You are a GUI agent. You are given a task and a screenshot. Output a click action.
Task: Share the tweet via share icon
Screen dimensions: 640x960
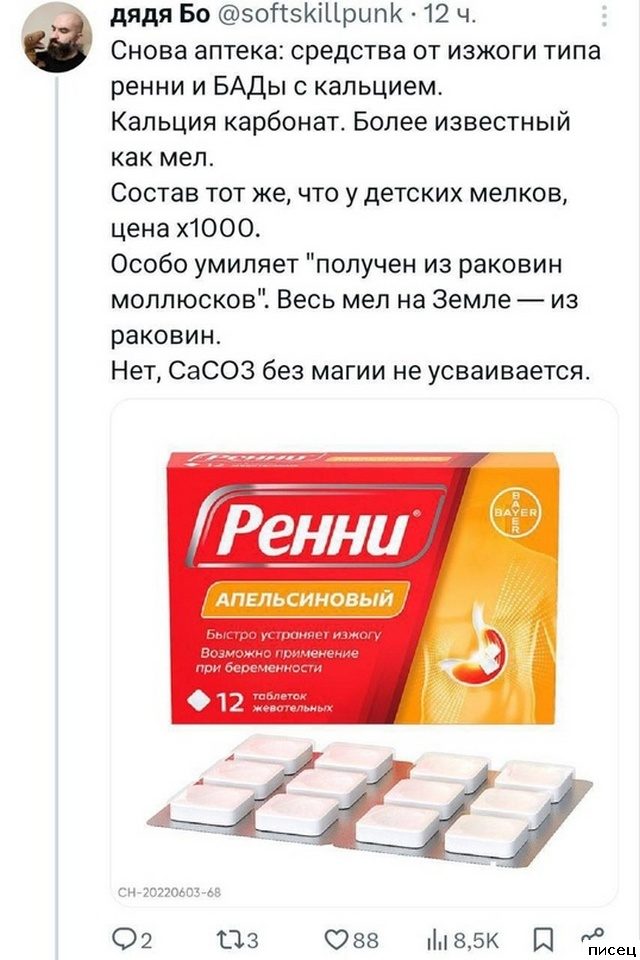593,935
